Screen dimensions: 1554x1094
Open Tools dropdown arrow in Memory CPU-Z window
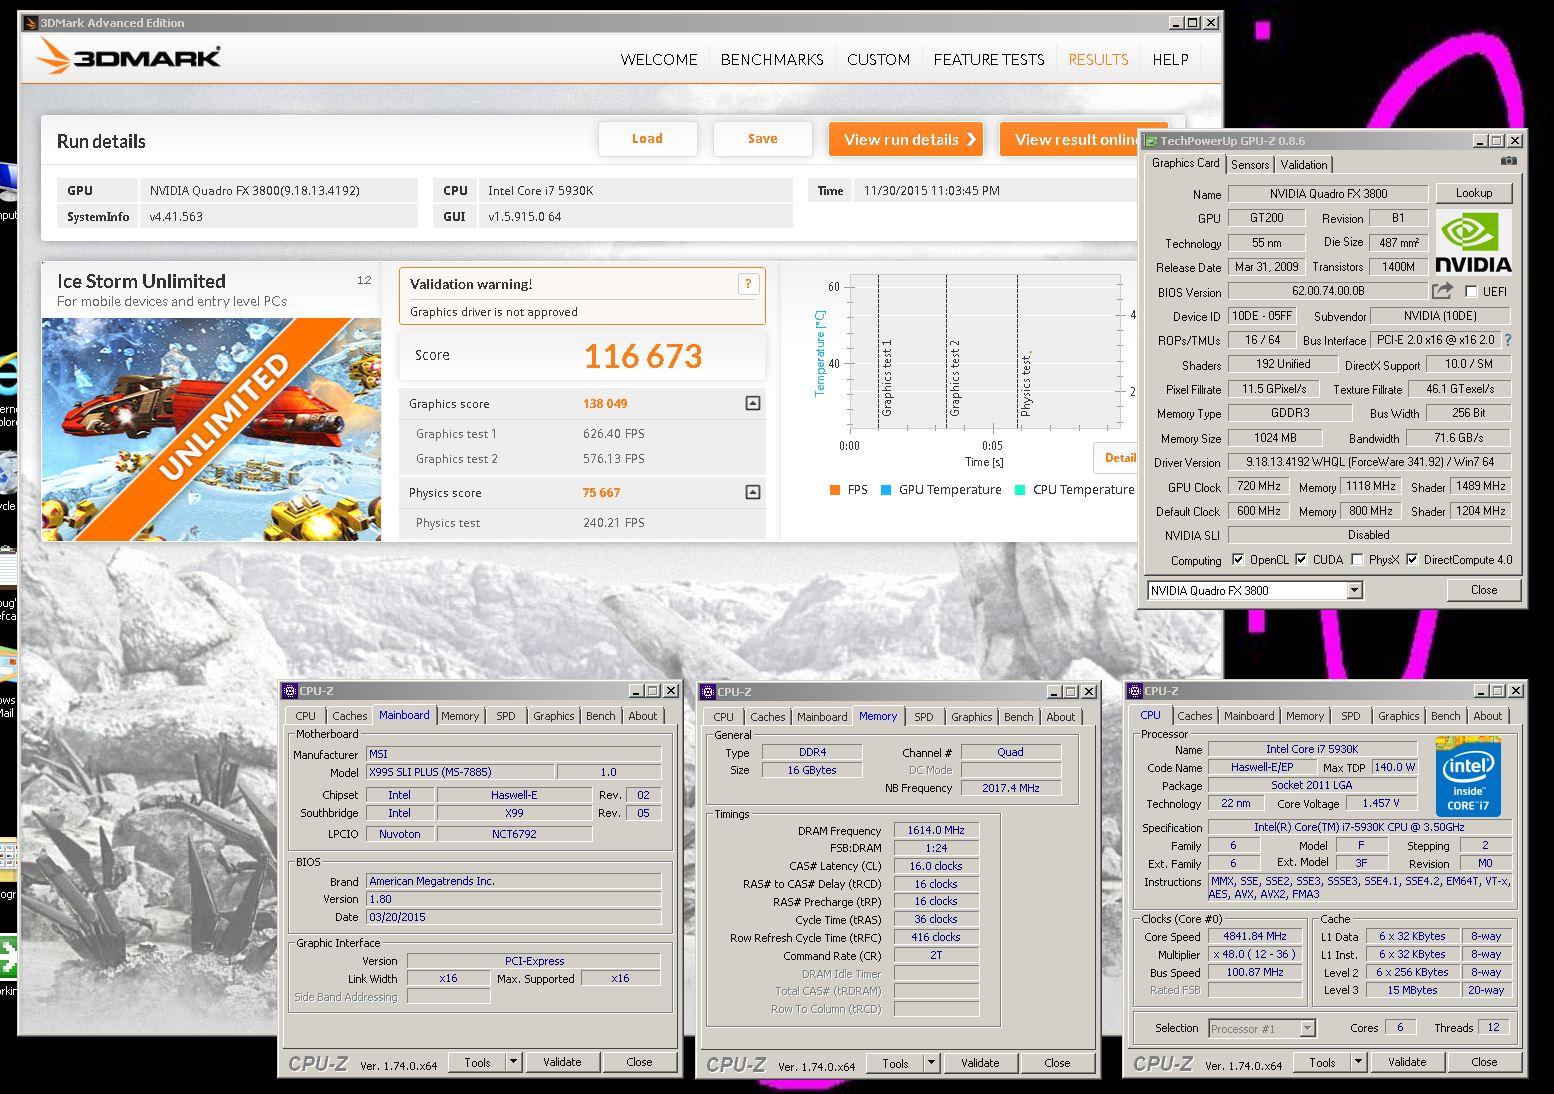[x=932, y=1063]
